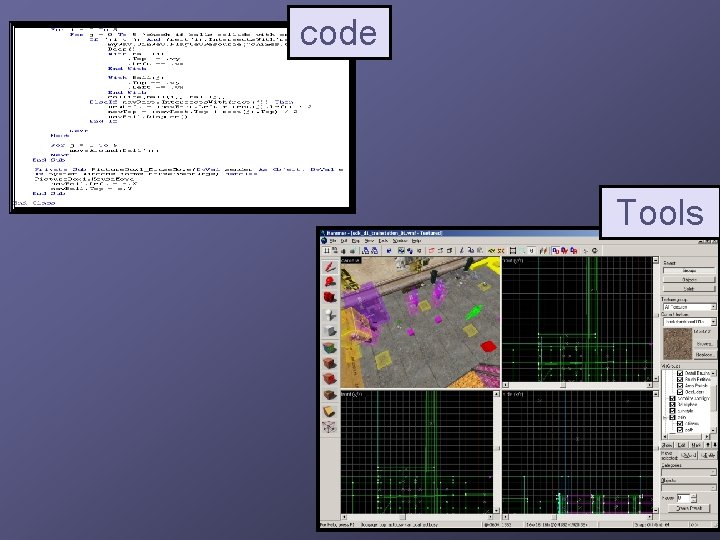Viewport: 720px width, 540px height.
Task: Toggle the multicolored cube texture application tool
Action: pos(330,348)
